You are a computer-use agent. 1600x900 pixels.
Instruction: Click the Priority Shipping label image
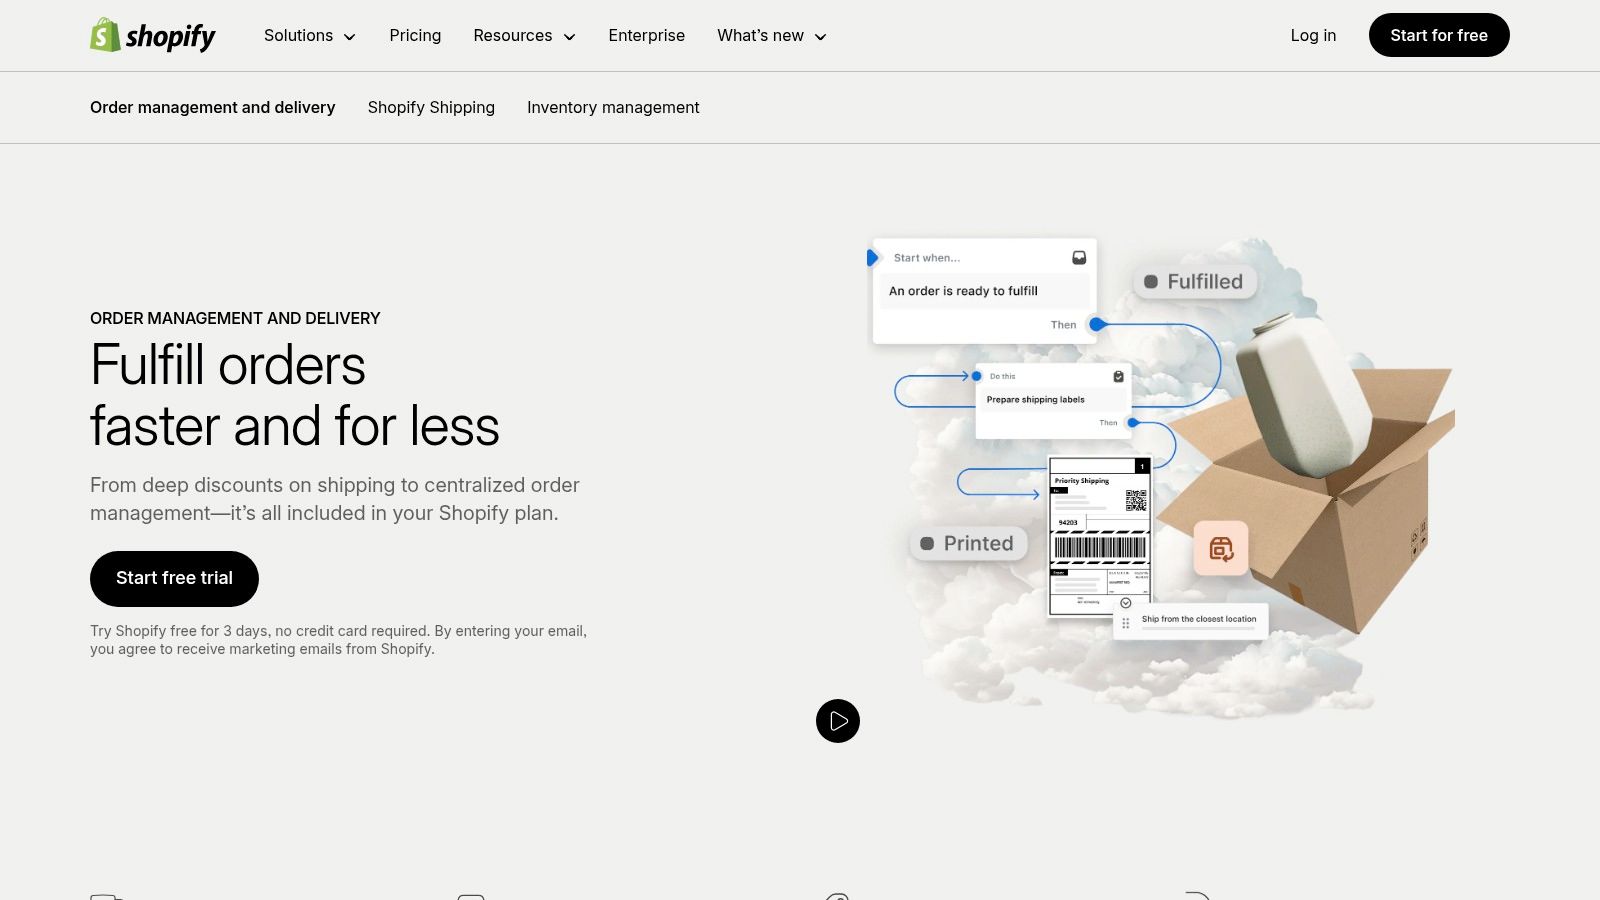1100,536
